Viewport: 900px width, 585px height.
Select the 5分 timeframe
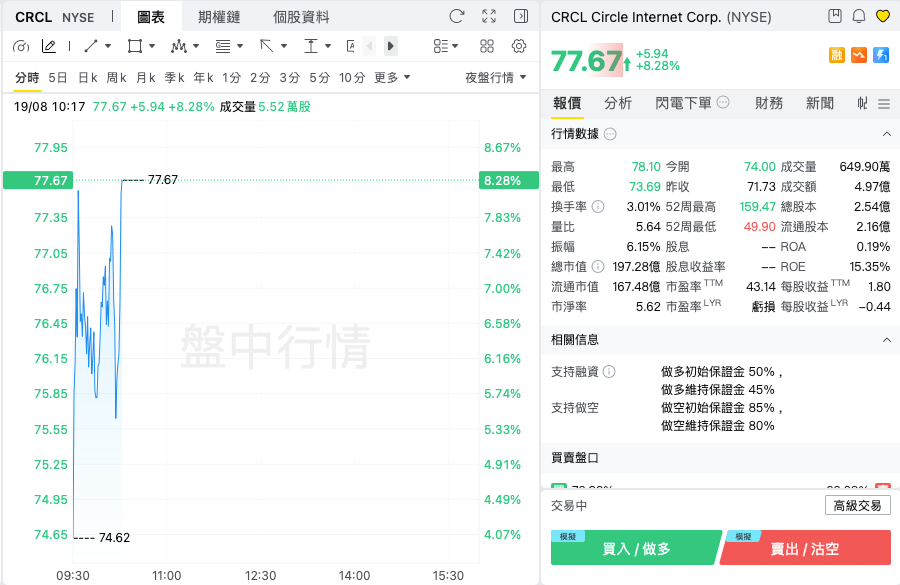point(320,78)
